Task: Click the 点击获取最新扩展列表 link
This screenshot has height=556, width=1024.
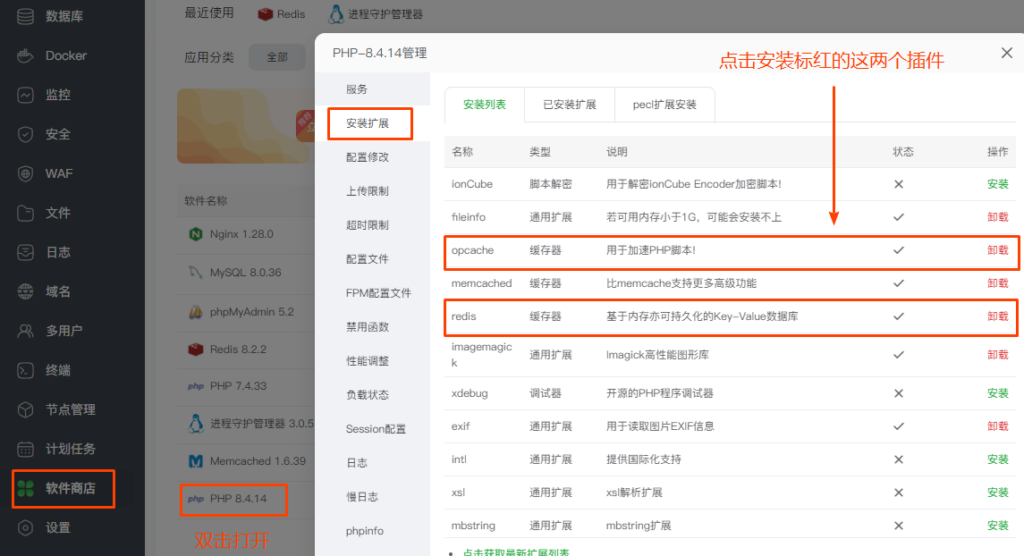Action: 516,552
